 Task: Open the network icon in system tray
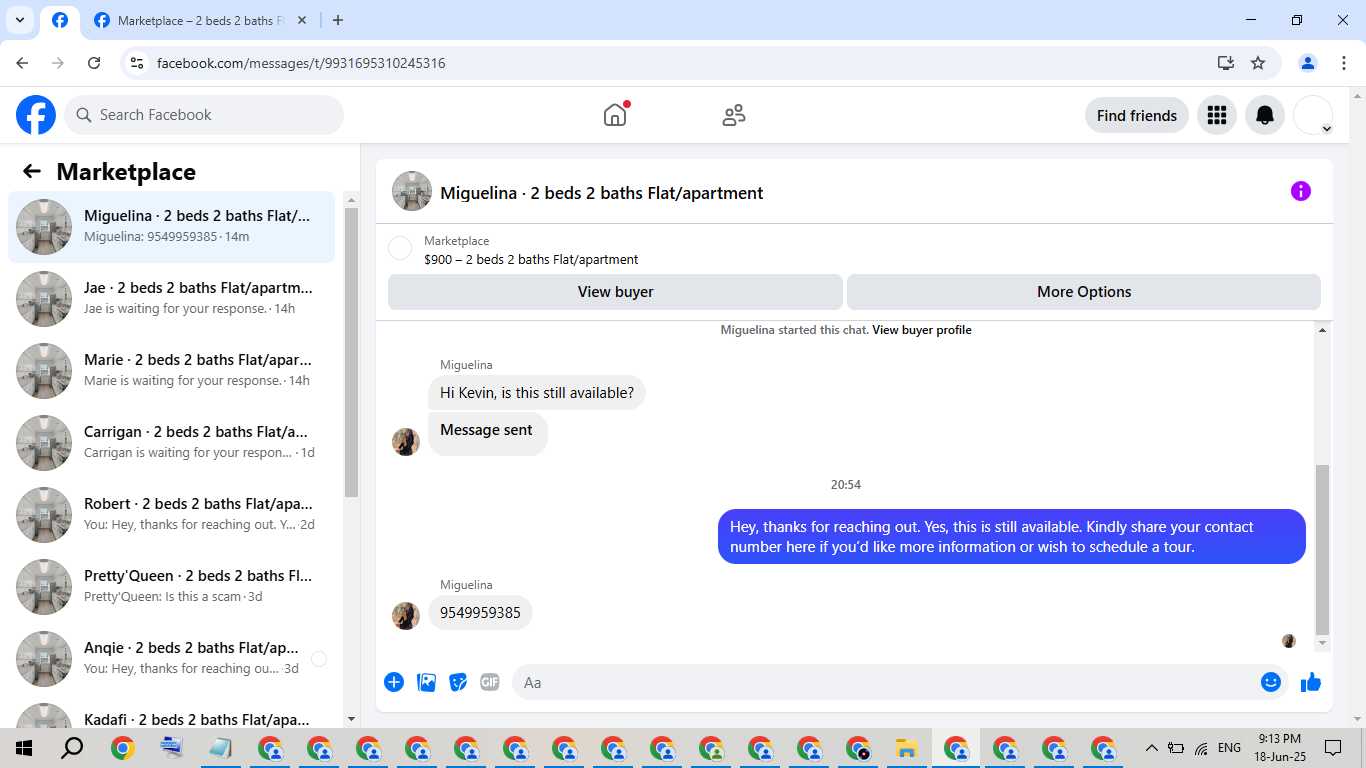coord(1201,747)
